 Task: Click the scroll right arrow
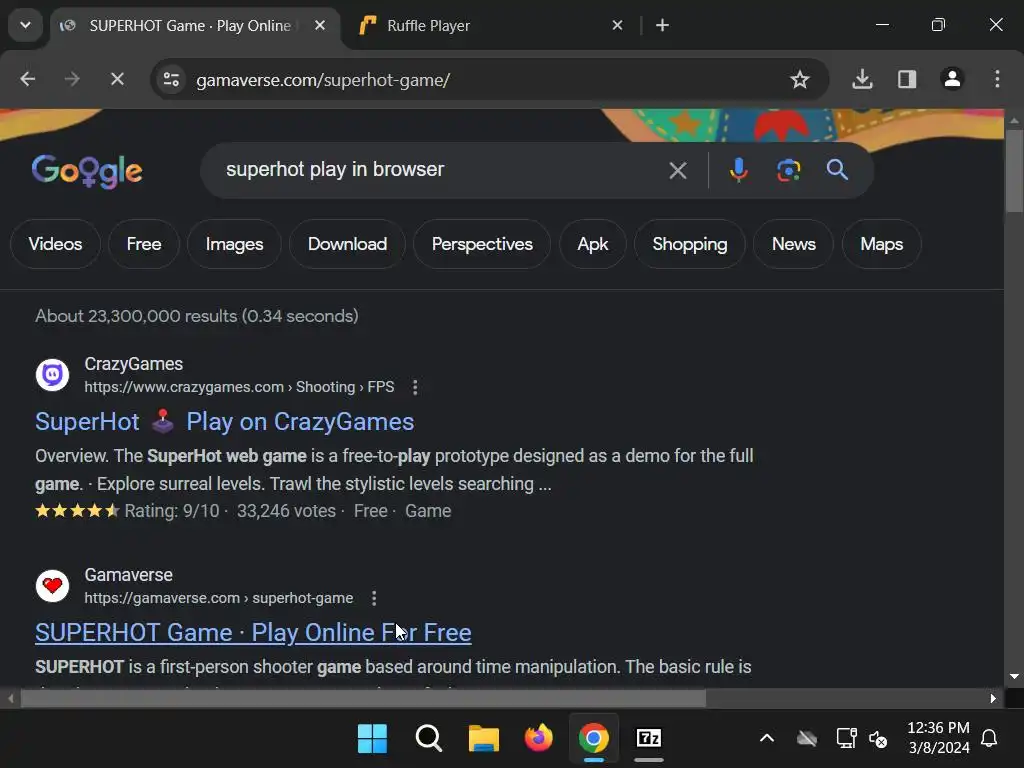[x=993, y=698]
